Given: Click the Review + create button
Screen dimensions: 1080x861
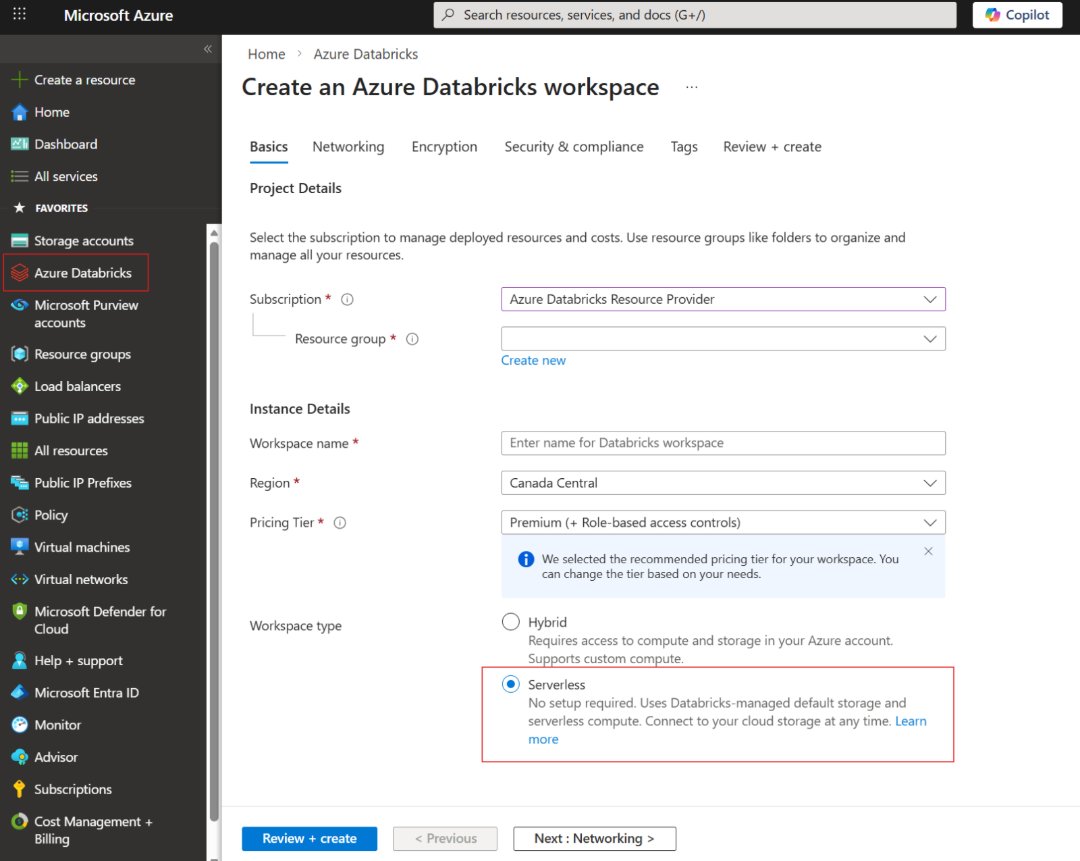Looking at the screenshot, I should [x=309, y=838].
